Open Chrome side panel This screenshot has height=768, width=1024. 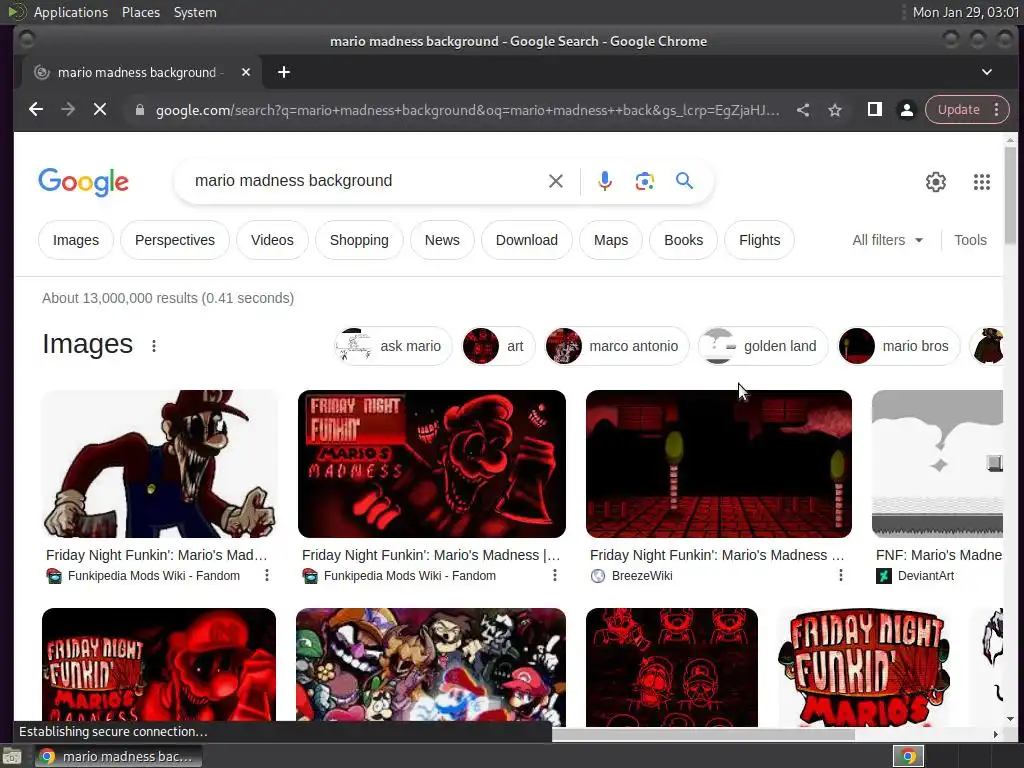874,110
